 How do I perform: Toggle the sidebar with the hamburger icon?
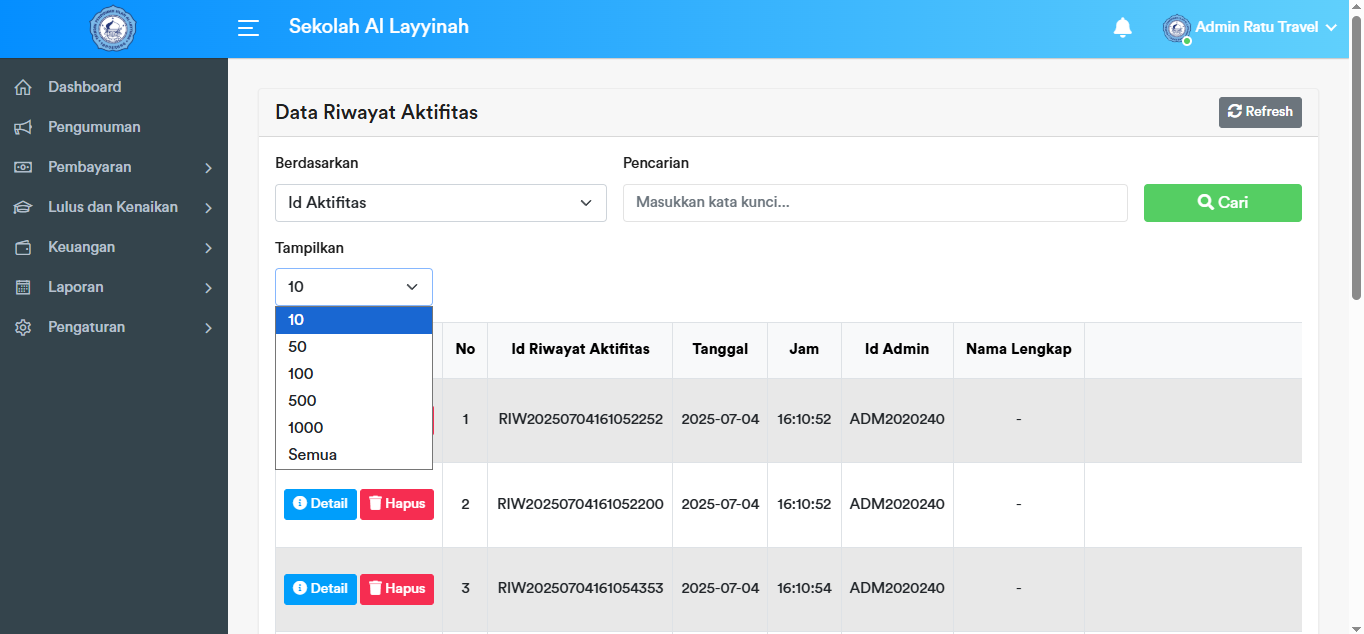tap(247, 29)
